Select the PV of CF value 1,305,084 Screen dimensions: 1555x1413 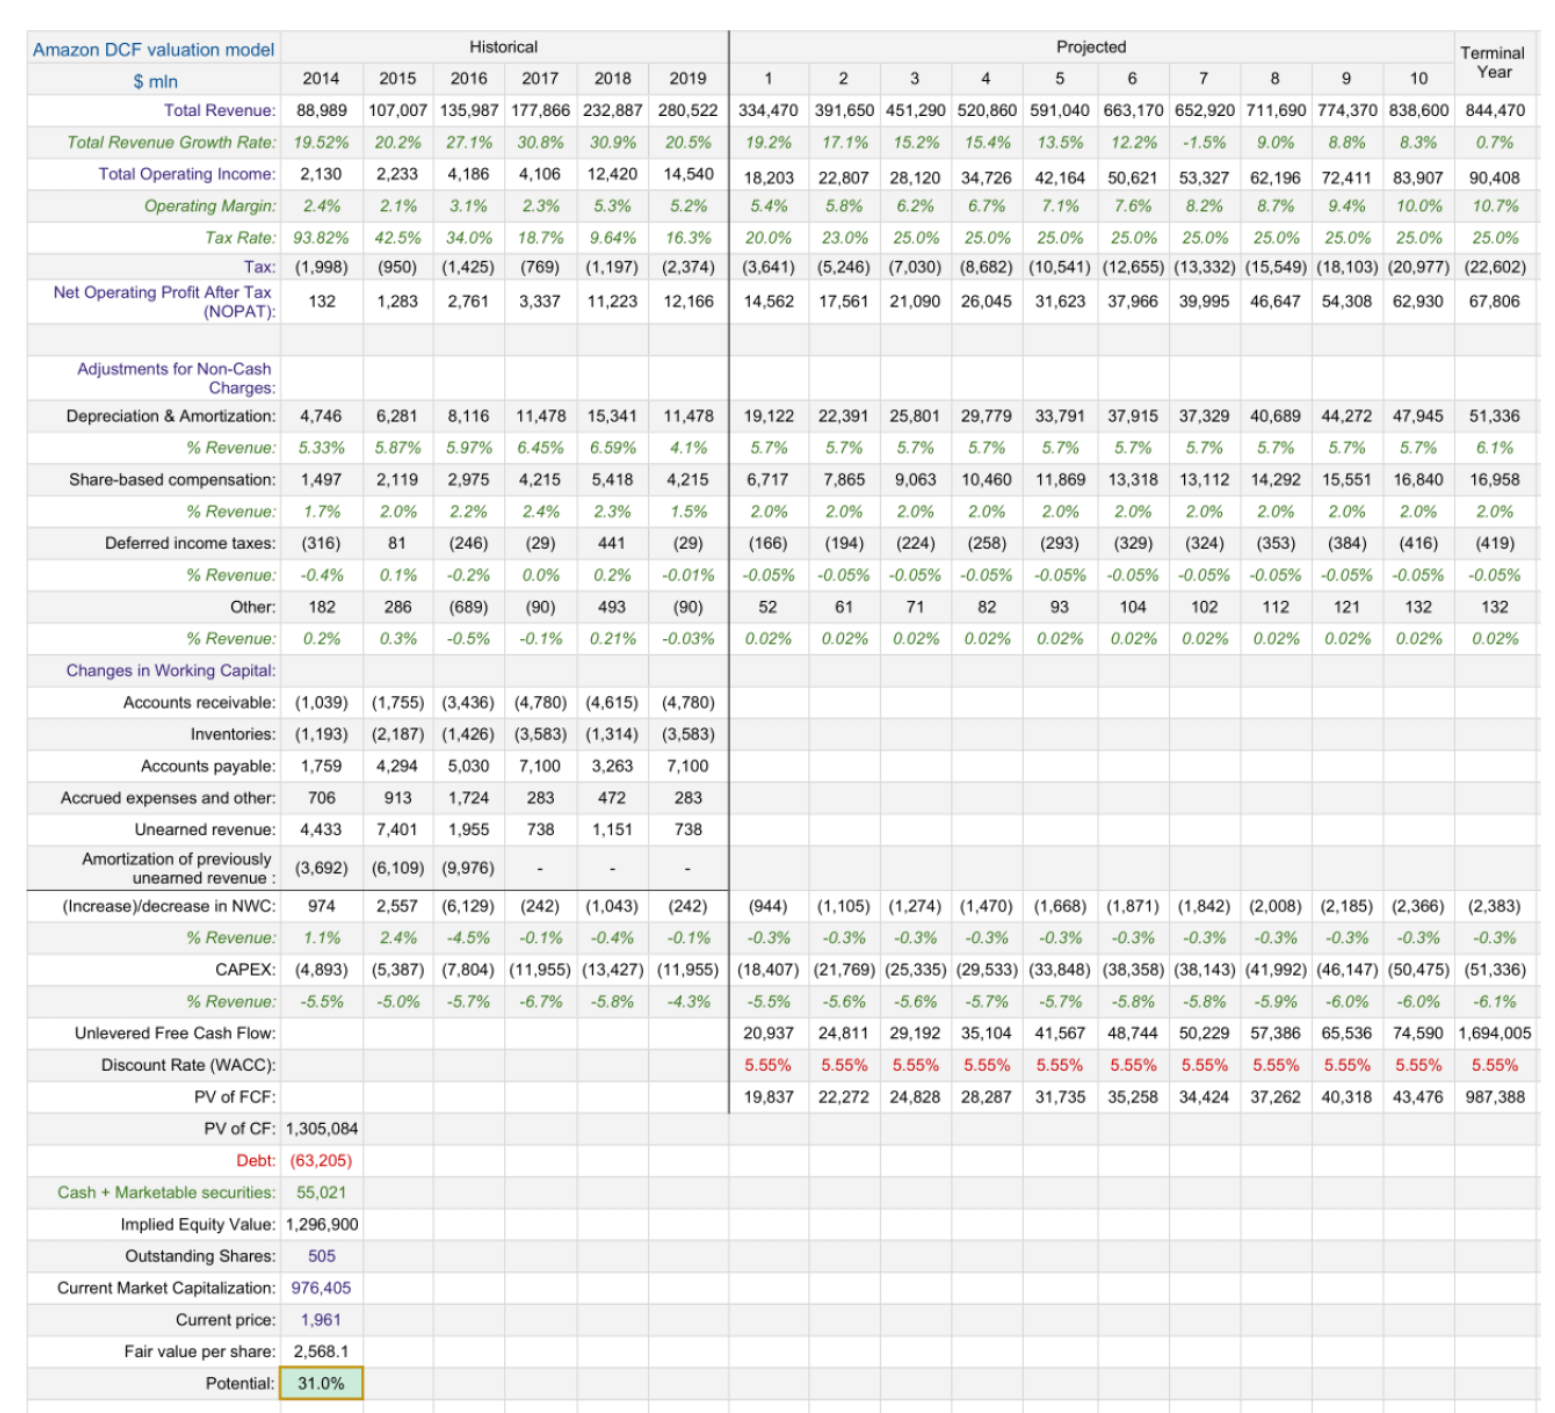(x=321, y=1128)
